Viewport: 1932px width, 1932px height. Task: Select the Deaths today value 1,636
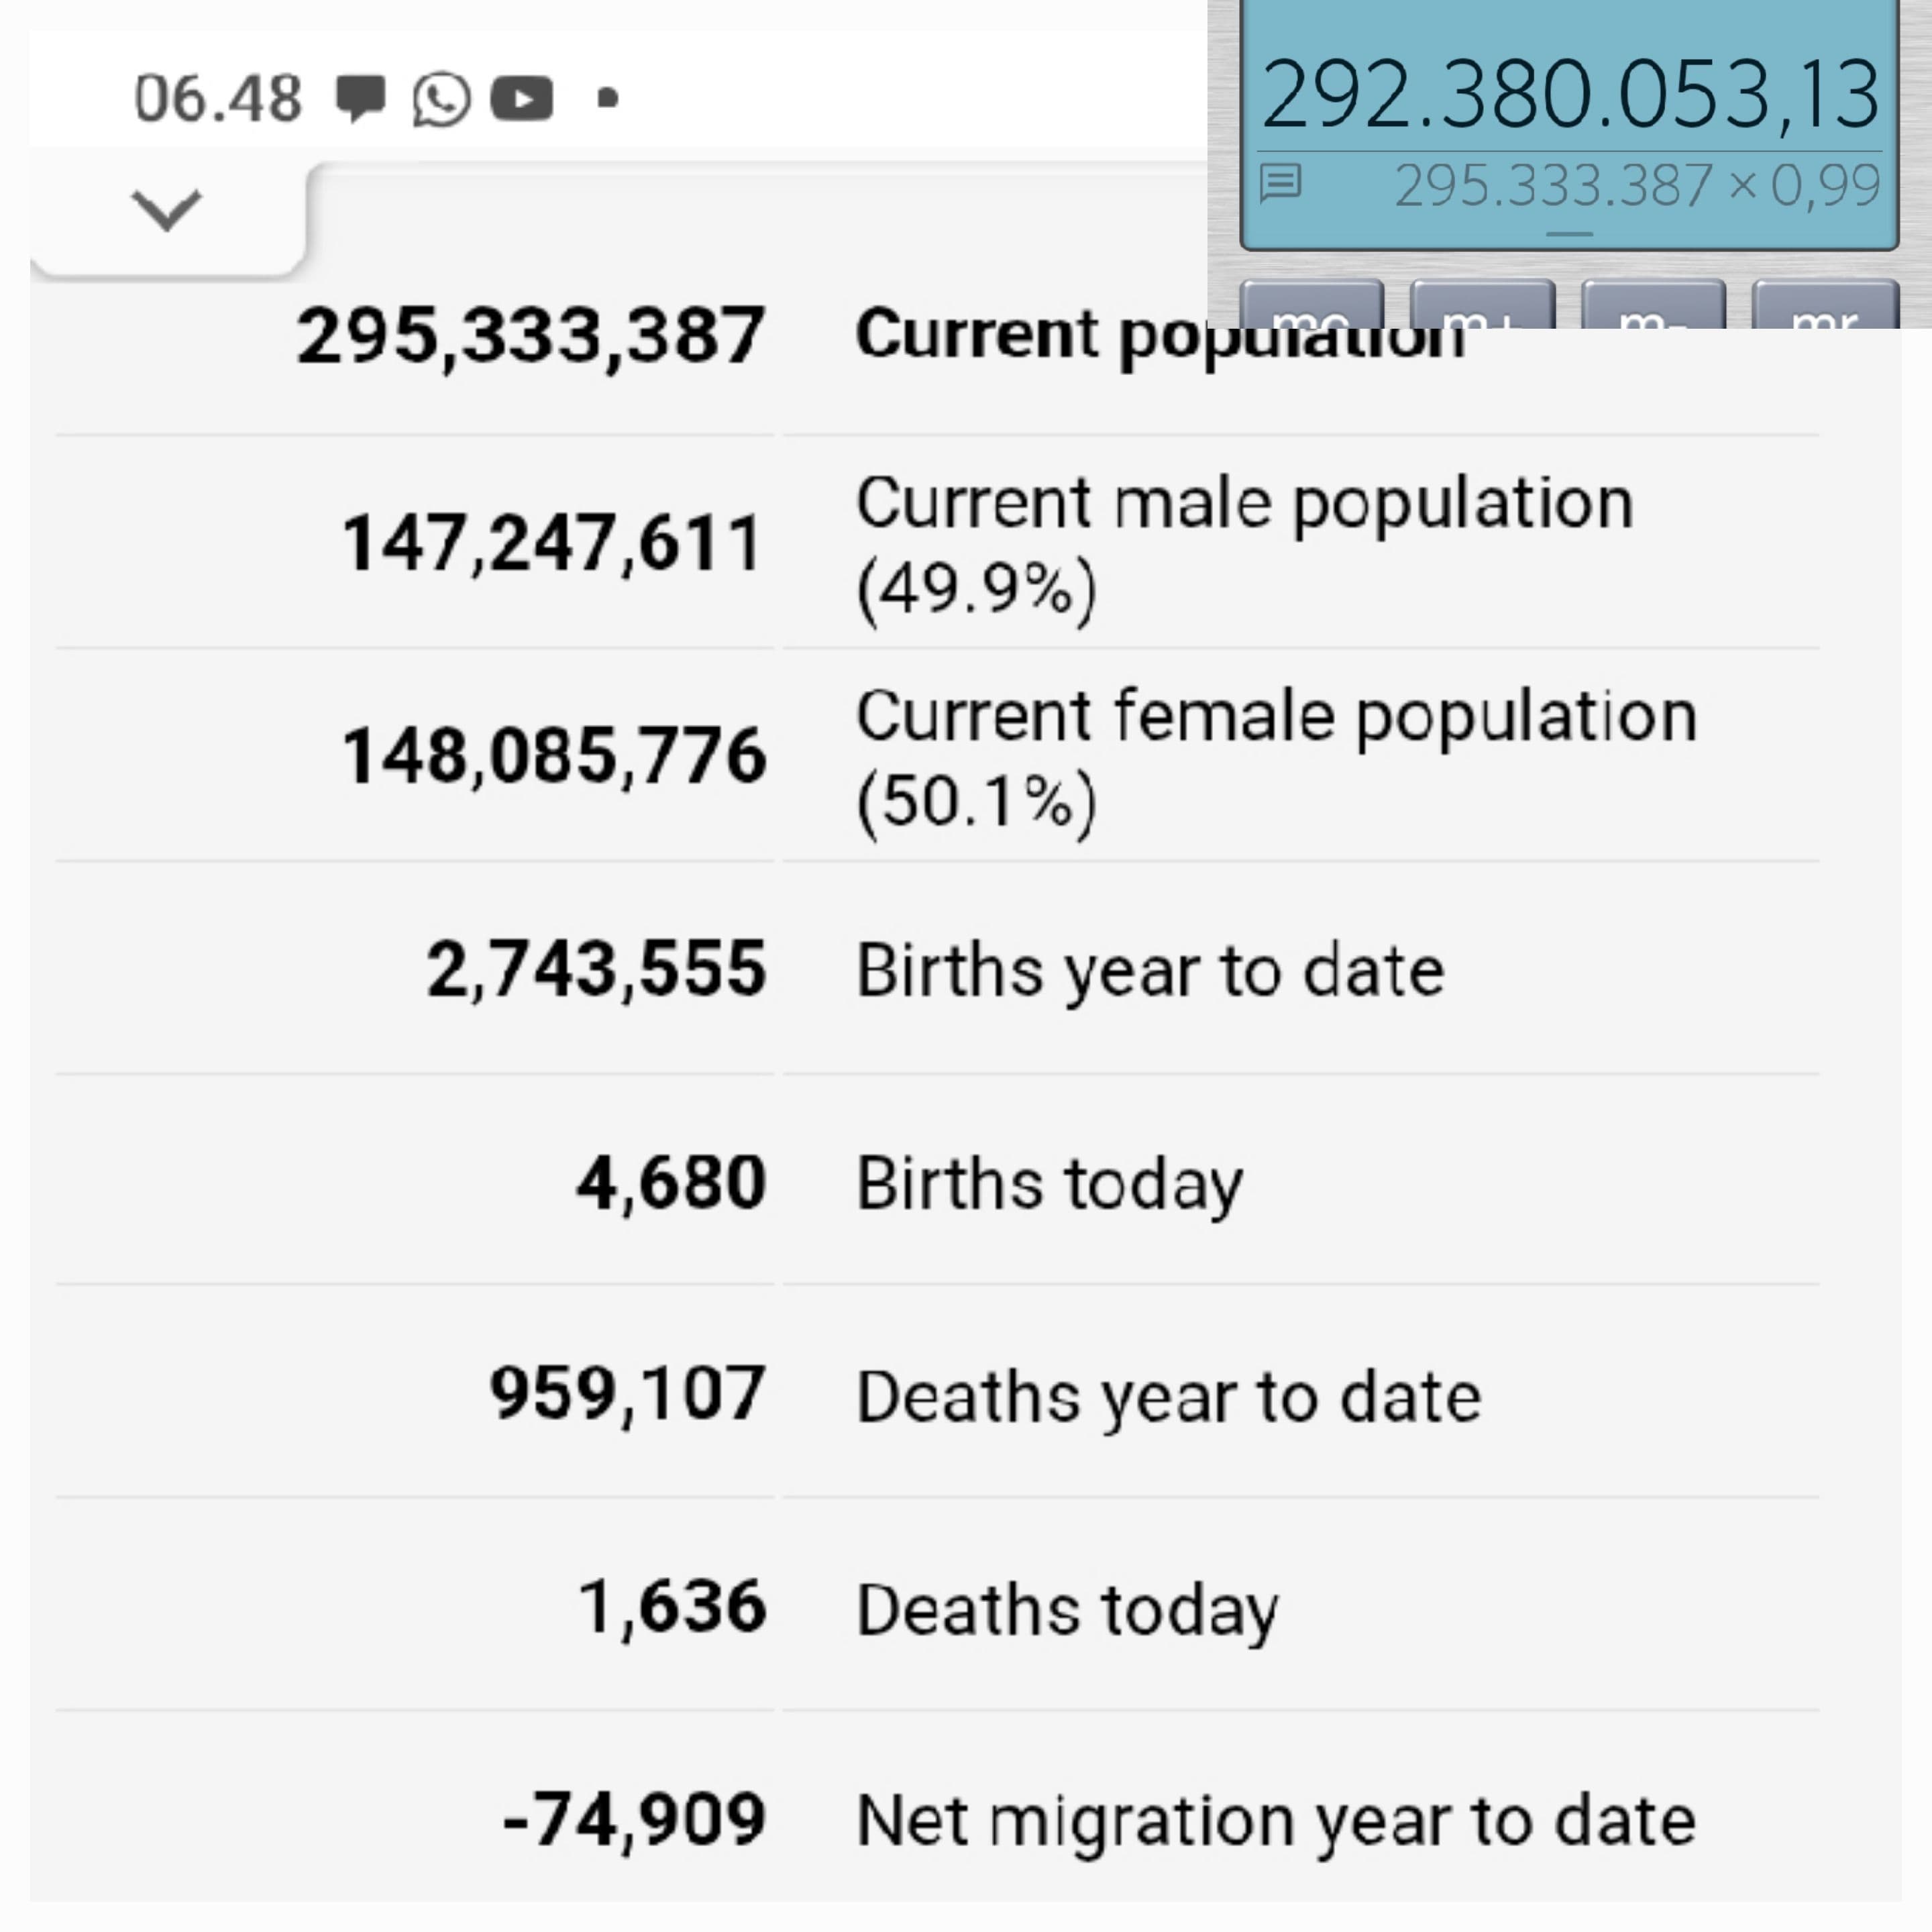[672, 1607]
